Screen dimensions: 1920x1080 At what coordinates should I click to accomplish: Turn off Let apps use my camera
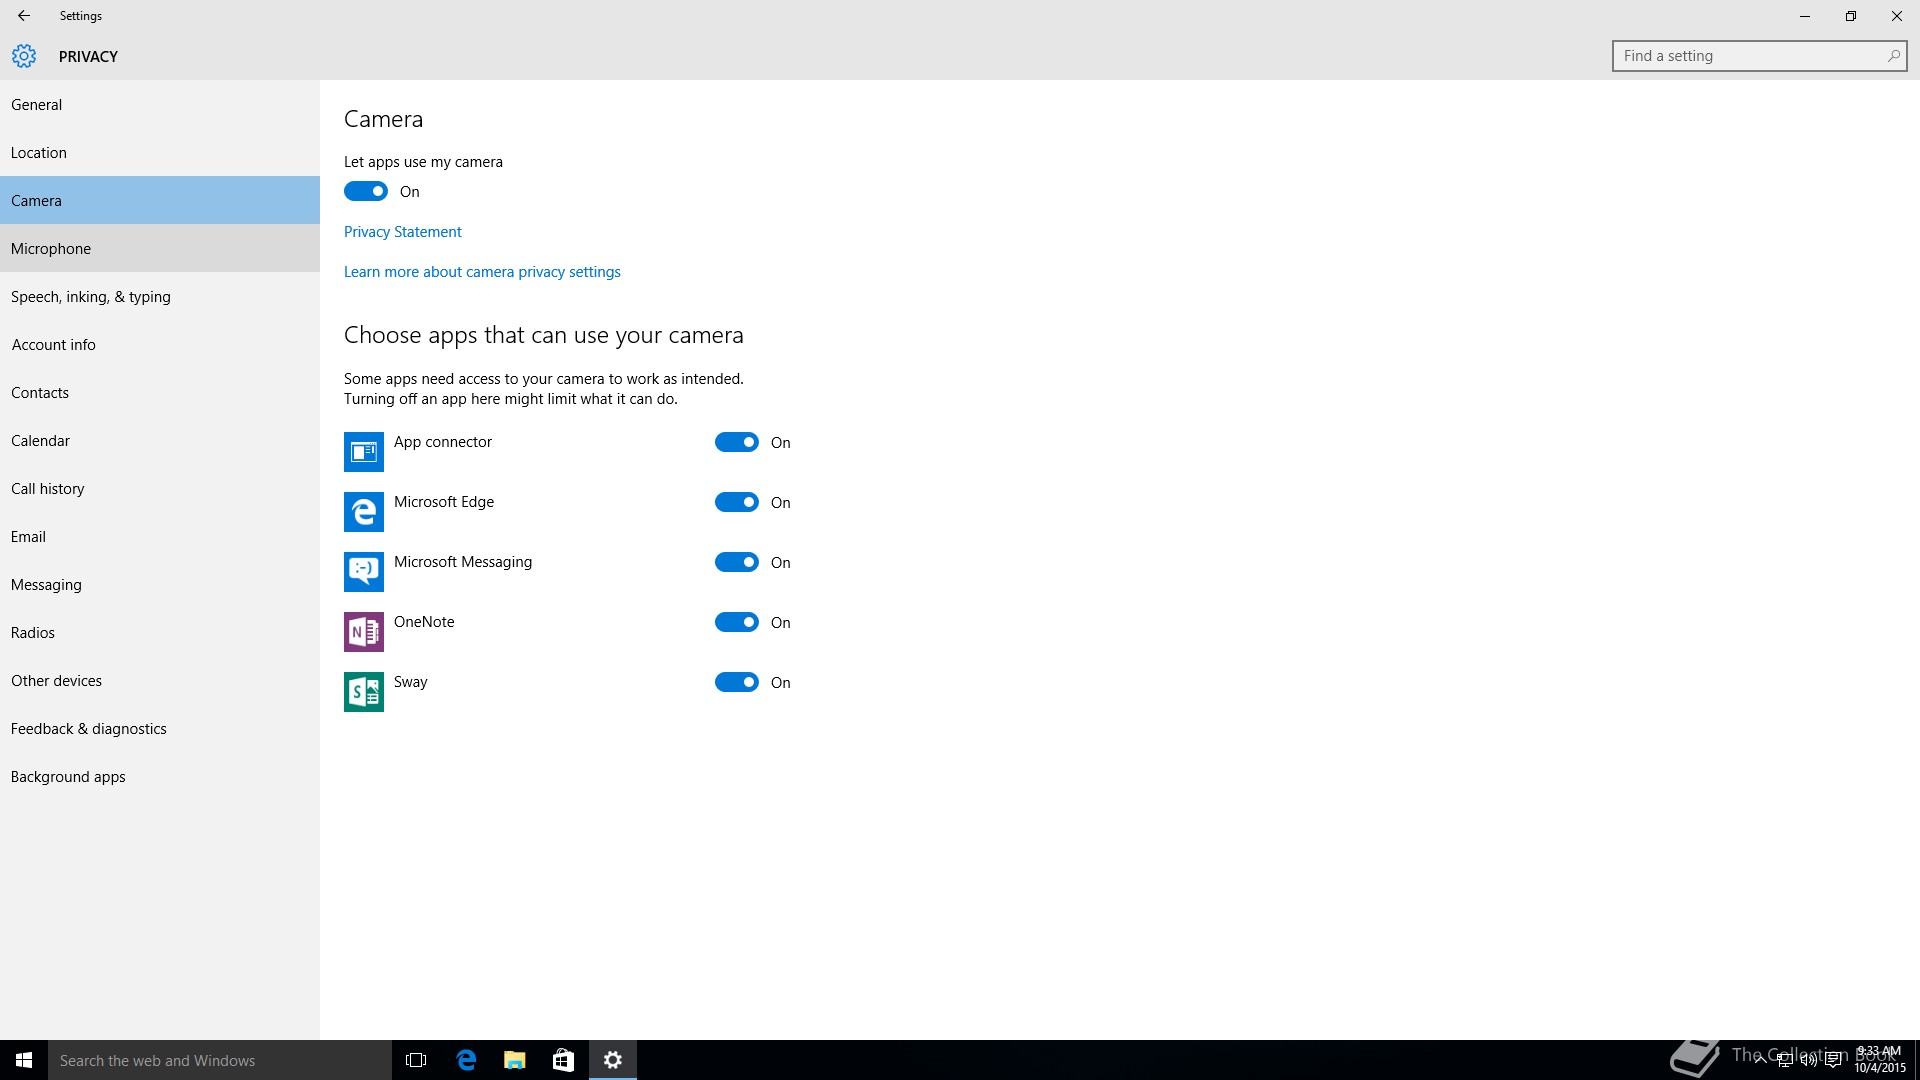coord(366,191)
